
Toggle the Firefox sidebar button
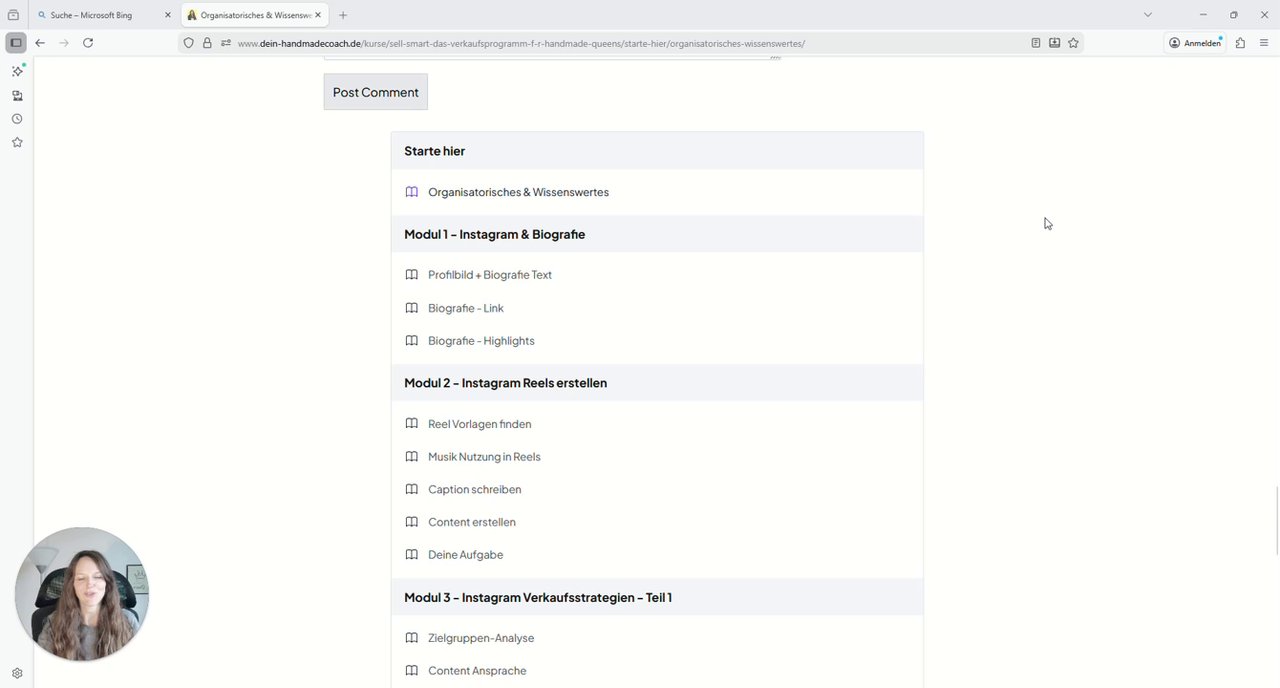click(16, 43)
